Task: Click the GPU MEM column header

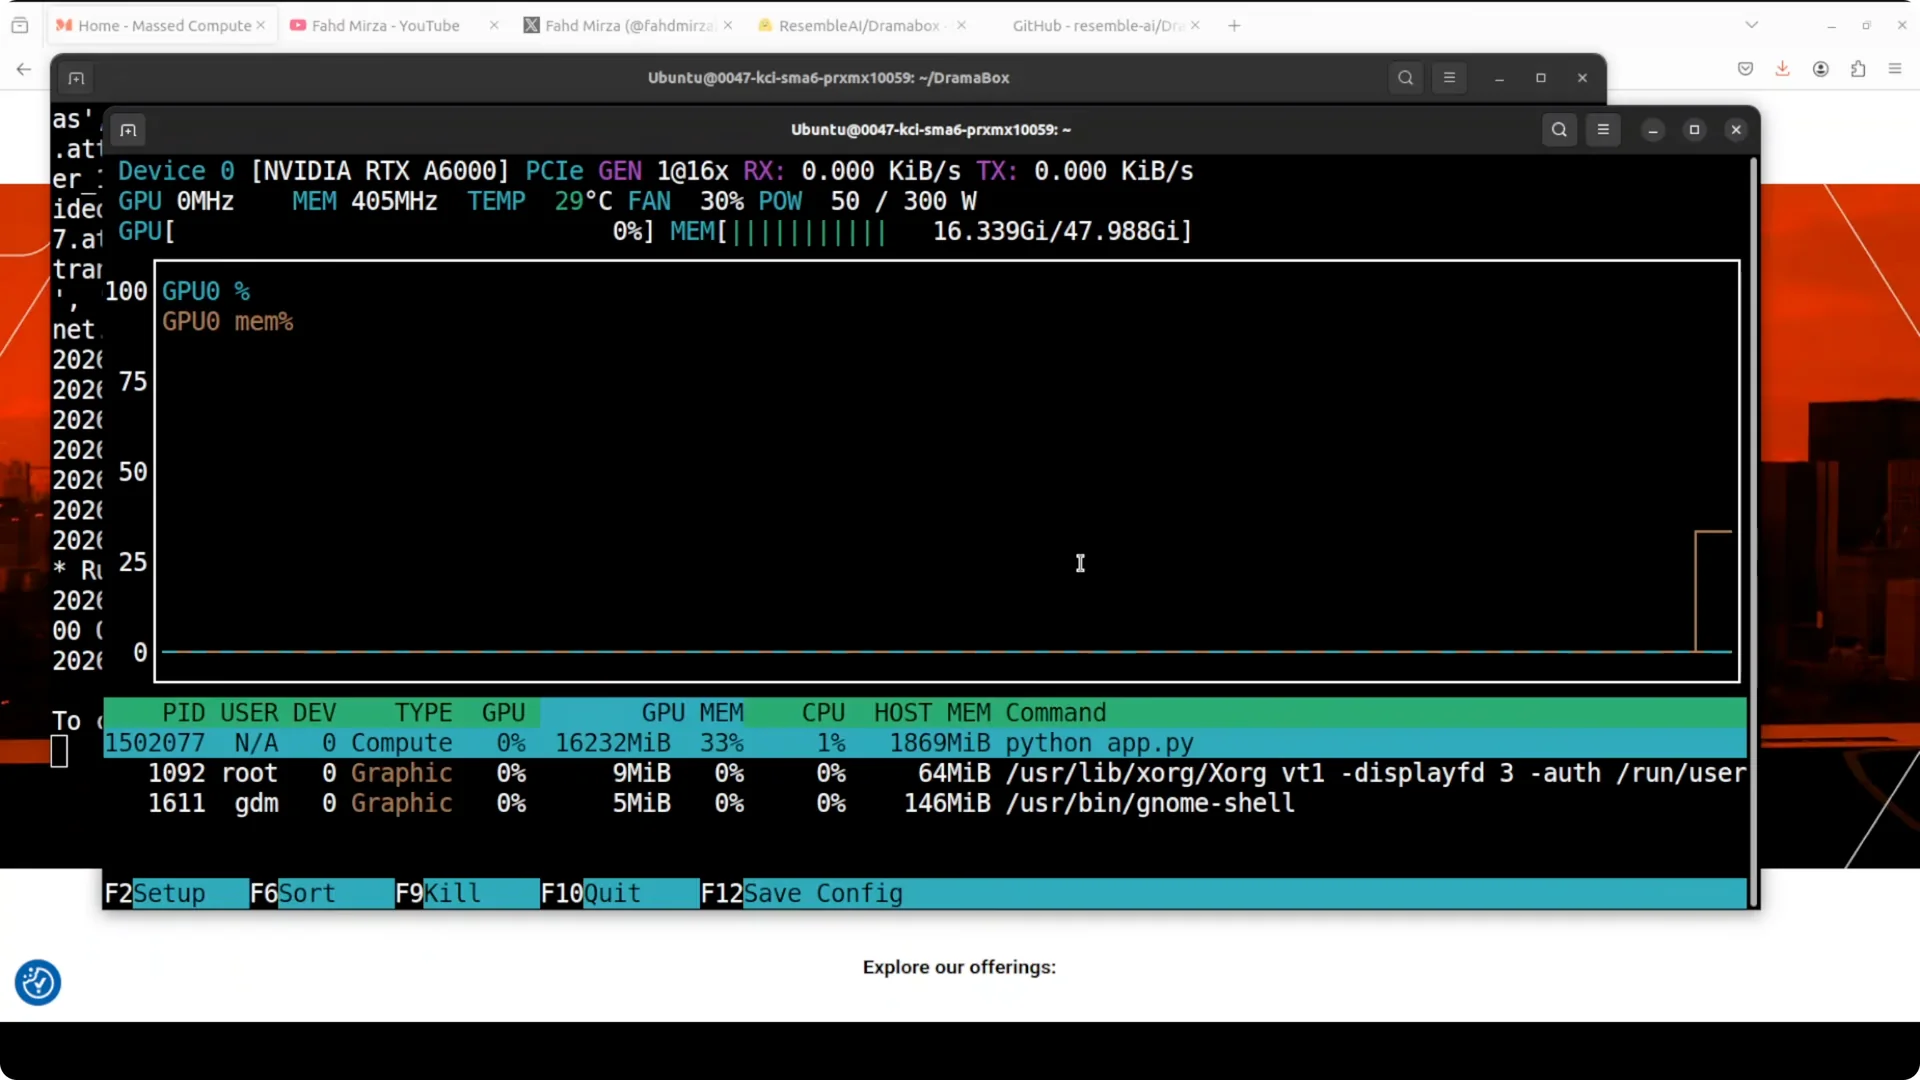Action: [692, 713]
